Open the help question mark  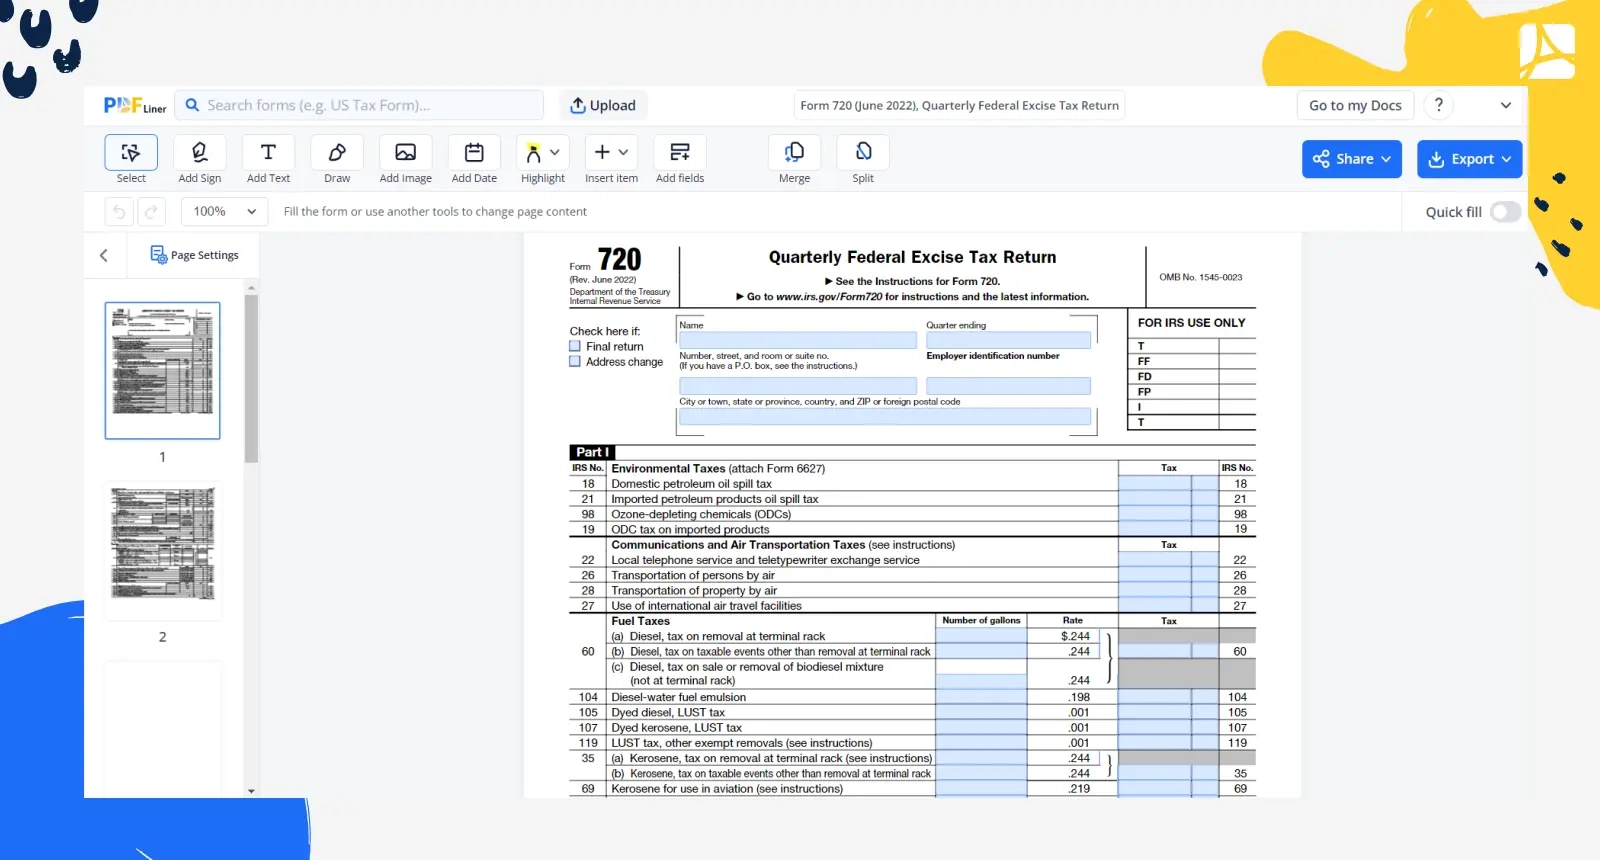[1439, 105]
